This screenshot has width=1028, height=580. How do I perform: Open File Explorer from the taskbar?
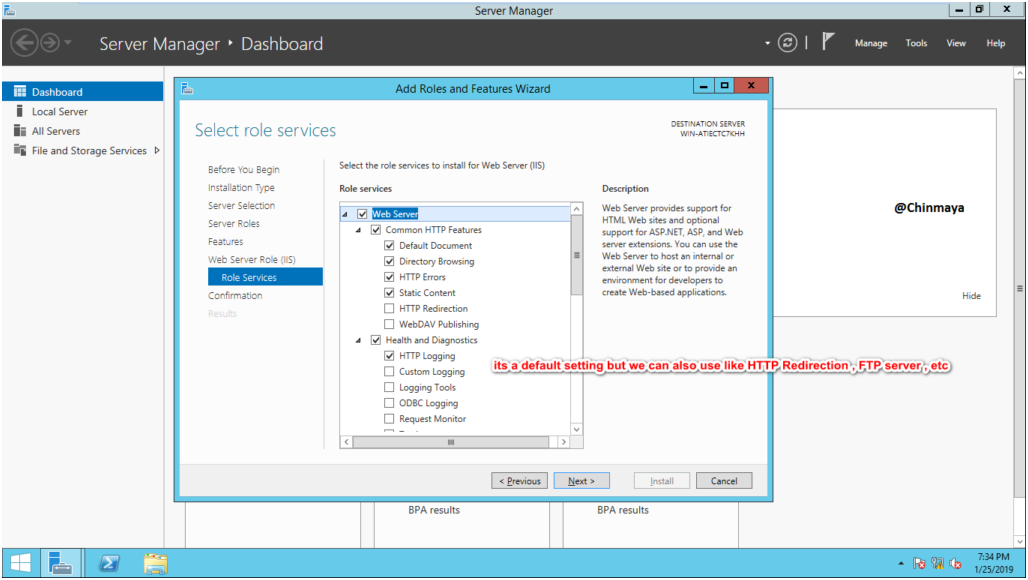155,563
